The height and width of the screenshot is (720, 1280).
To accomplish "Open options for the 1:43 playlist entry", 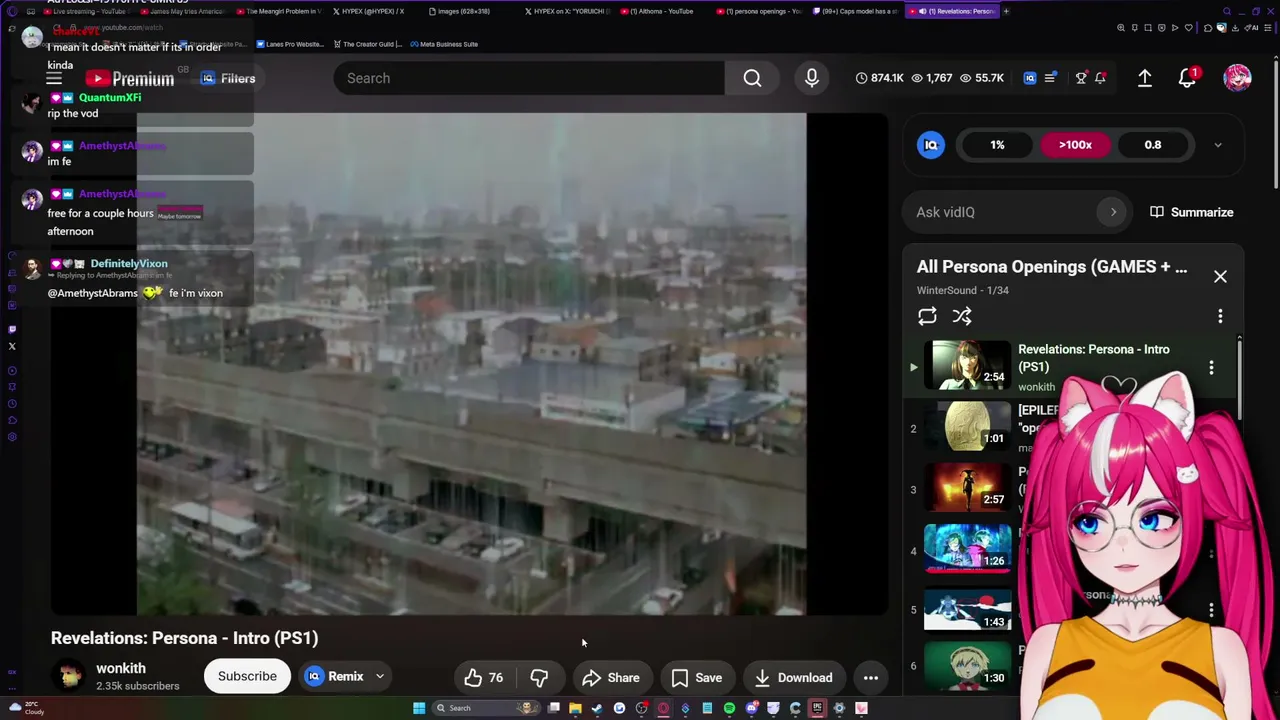I will pos(1211,610).
